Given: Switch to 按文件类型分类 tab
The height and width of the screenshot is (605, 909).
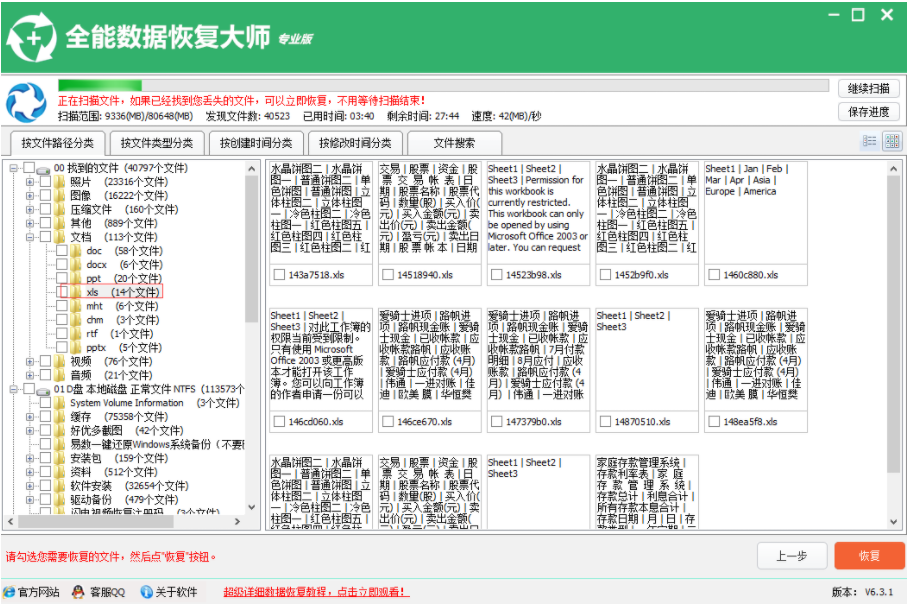Looking at the screenshot, I should 157,143.
